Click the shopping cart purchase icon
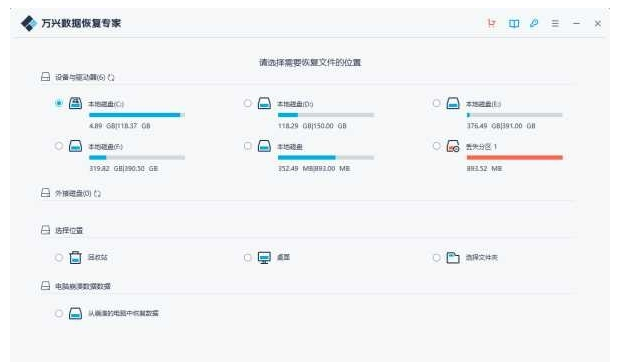The image size is (622, 362). [491, 23]
